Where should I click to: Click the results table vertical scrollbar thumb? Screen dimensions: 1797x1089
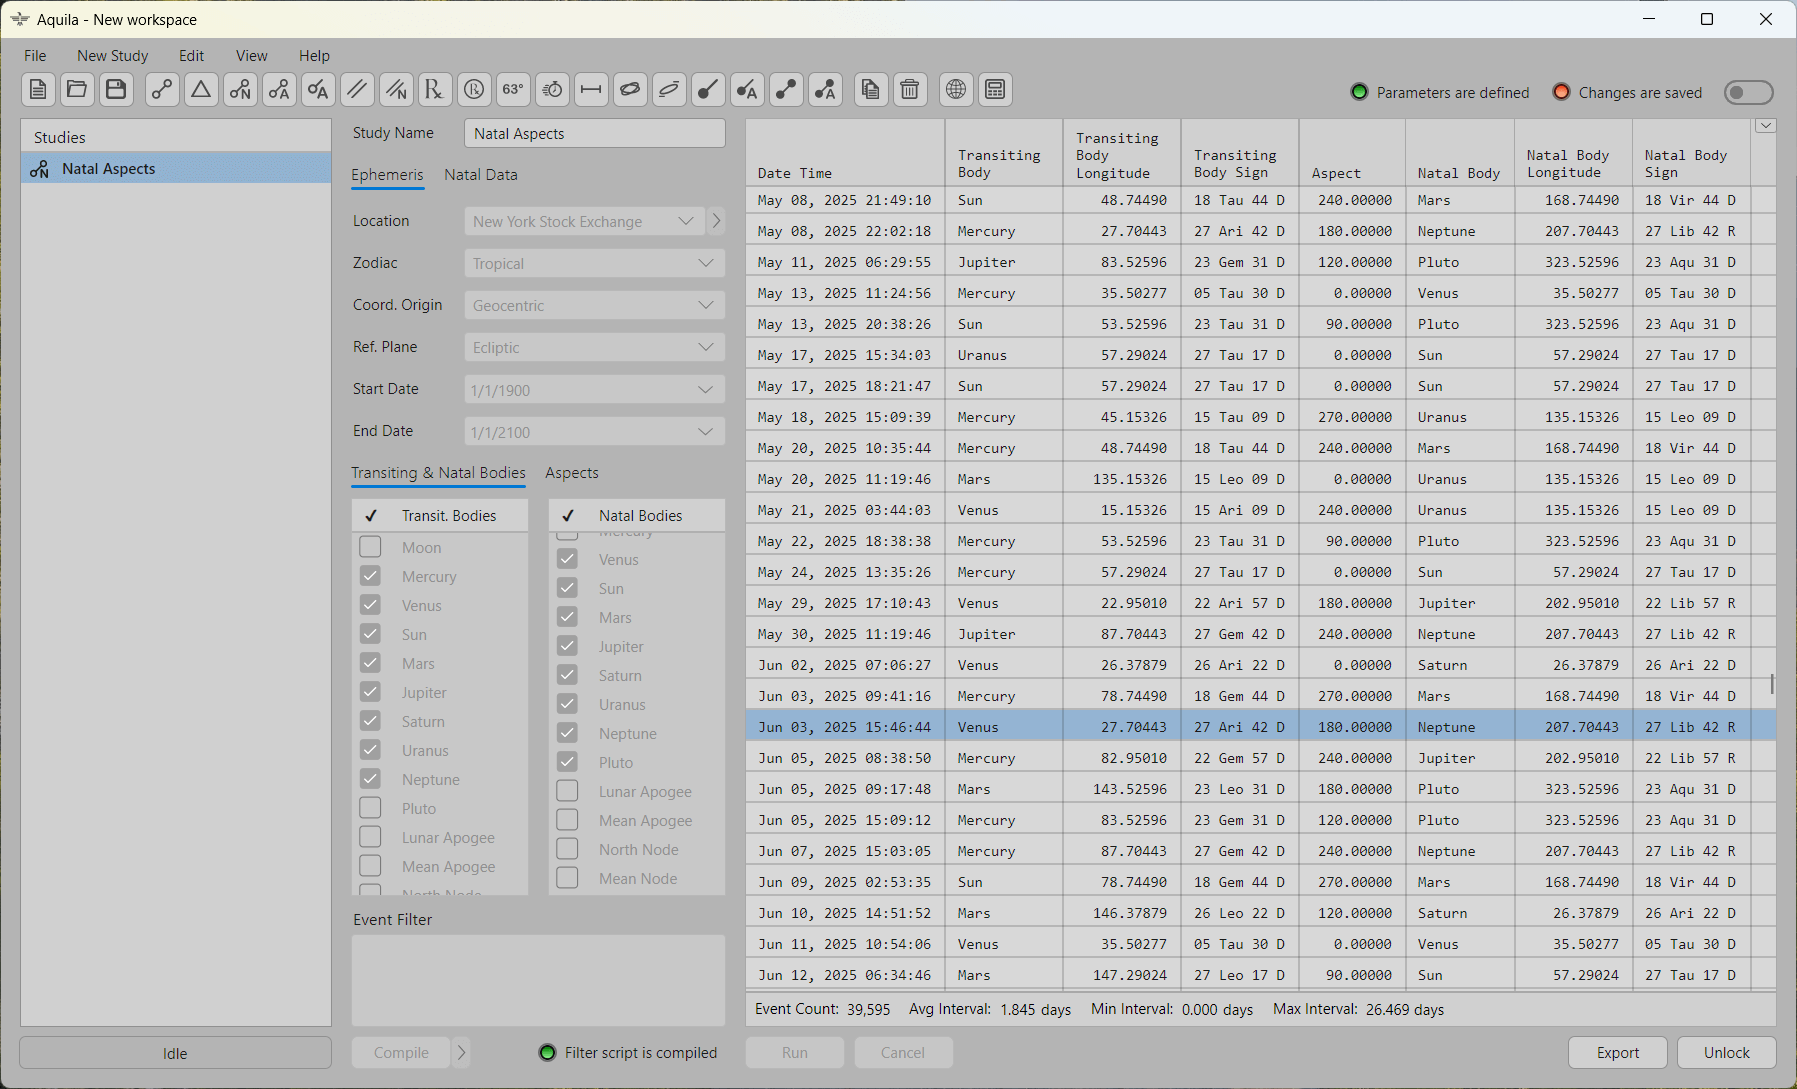[1772, 683]
